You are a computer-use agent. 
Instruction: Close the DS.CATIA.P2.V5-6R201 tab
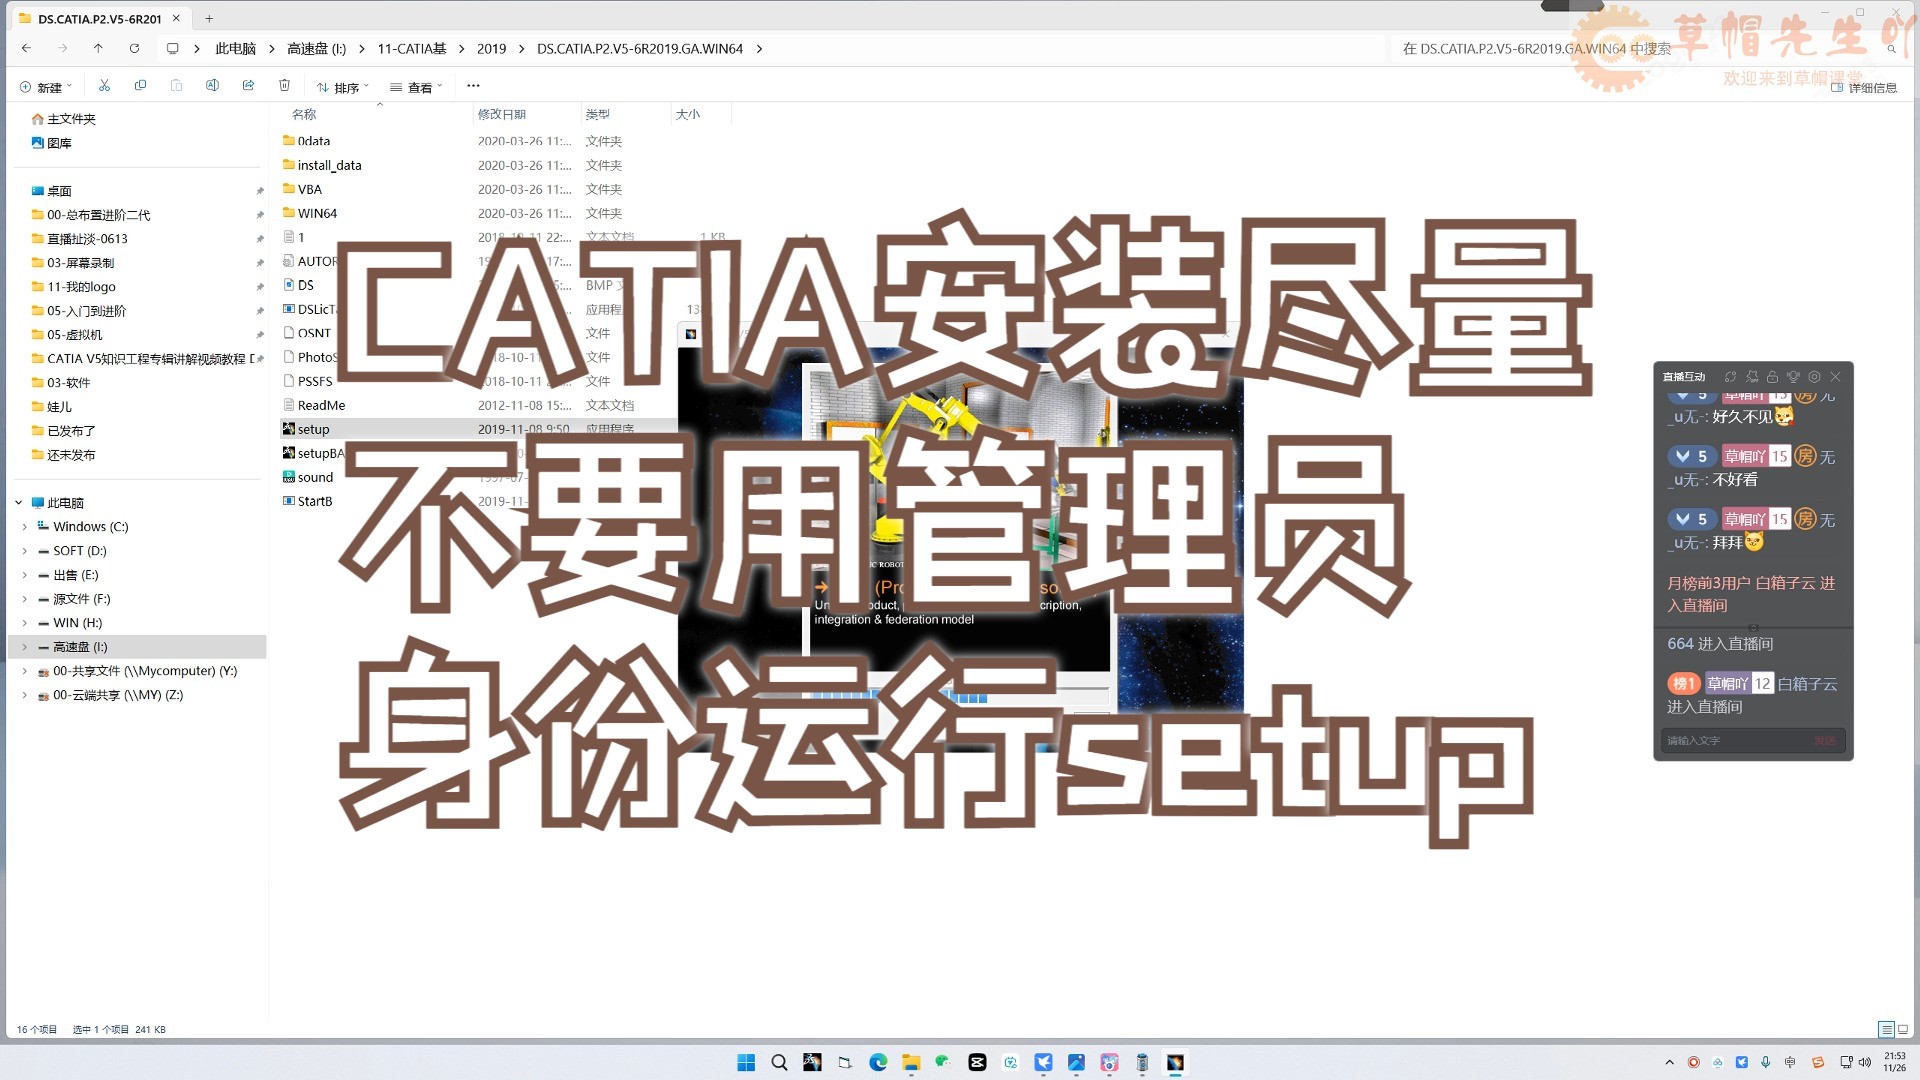point(176,18)
